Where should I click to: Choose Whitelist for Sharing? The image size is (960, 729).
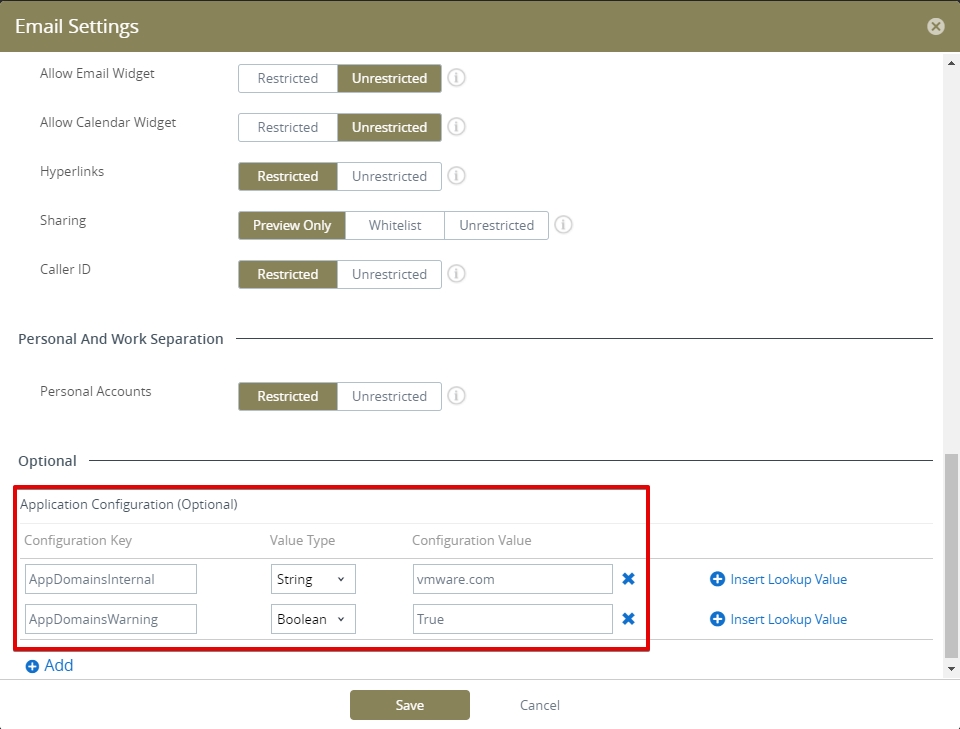(x=395, y=225)
